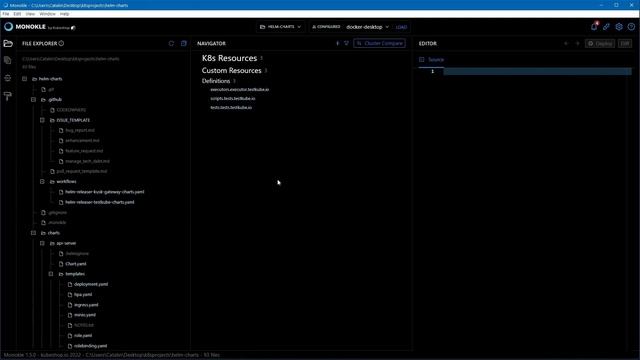Collapse the api-server folder
This screenshot has height=360, width=640.
pyautogui.click(x=42, y=243)
